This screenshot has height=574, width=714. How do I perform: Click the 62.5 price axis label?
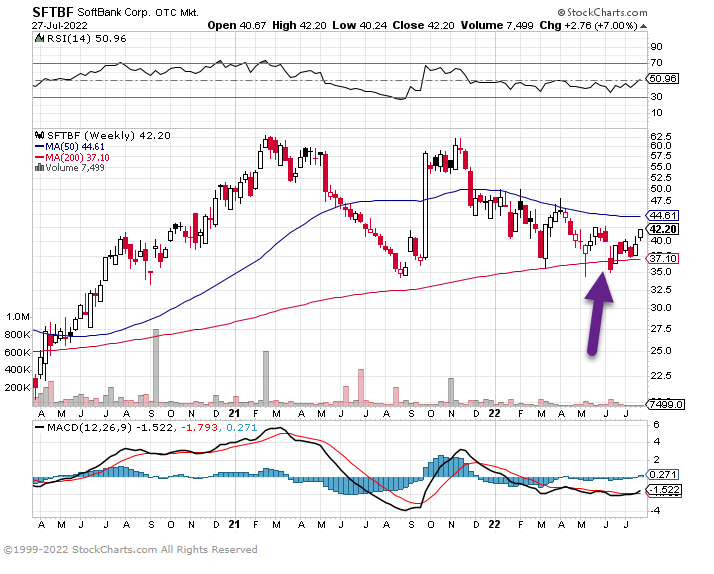661,137
